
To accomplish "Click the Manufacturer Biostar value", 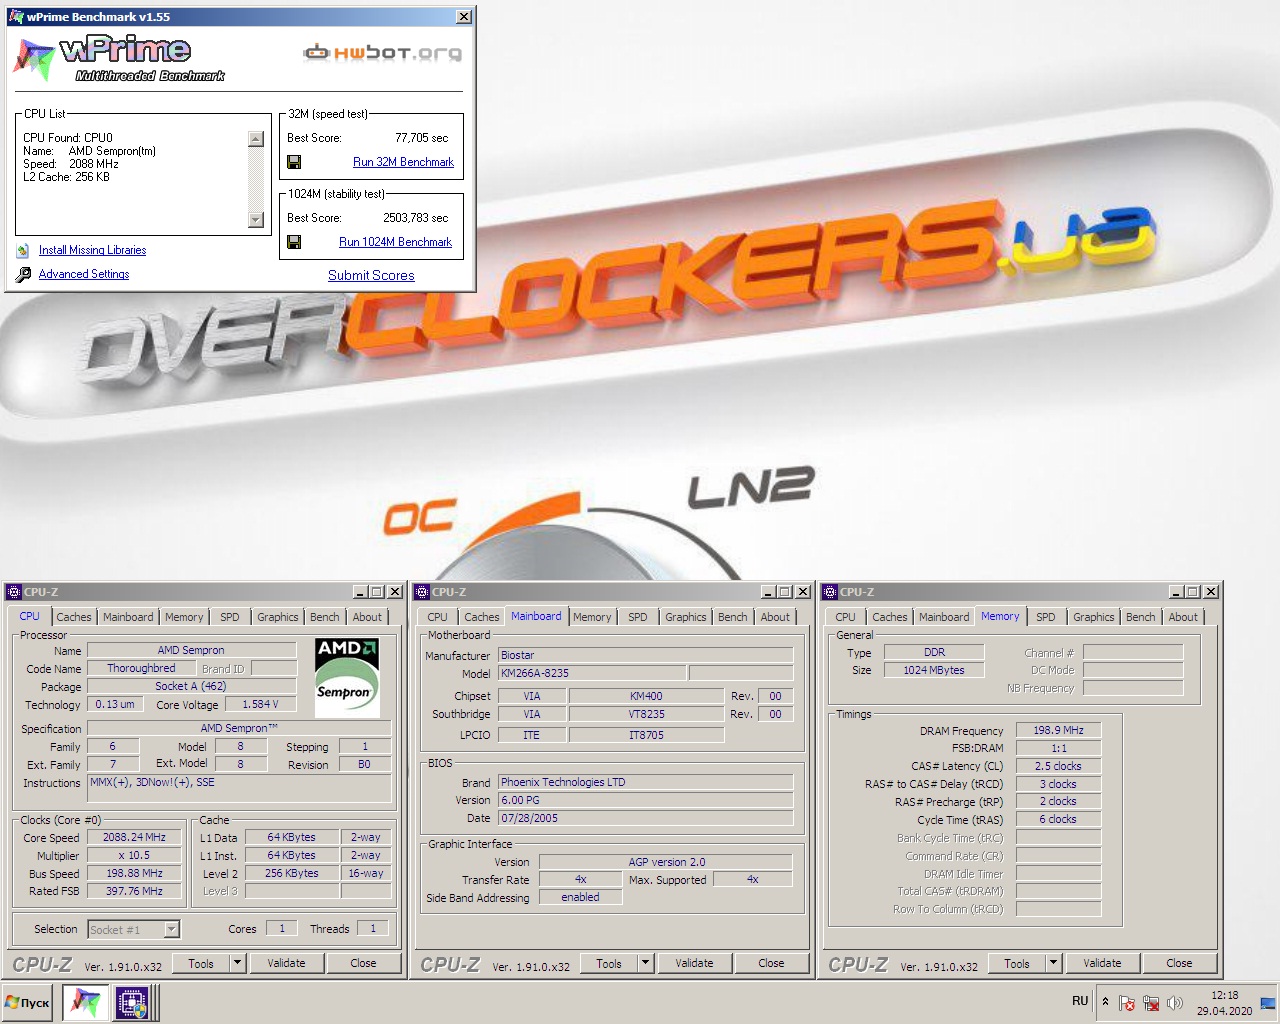I will tap(645, 655).
